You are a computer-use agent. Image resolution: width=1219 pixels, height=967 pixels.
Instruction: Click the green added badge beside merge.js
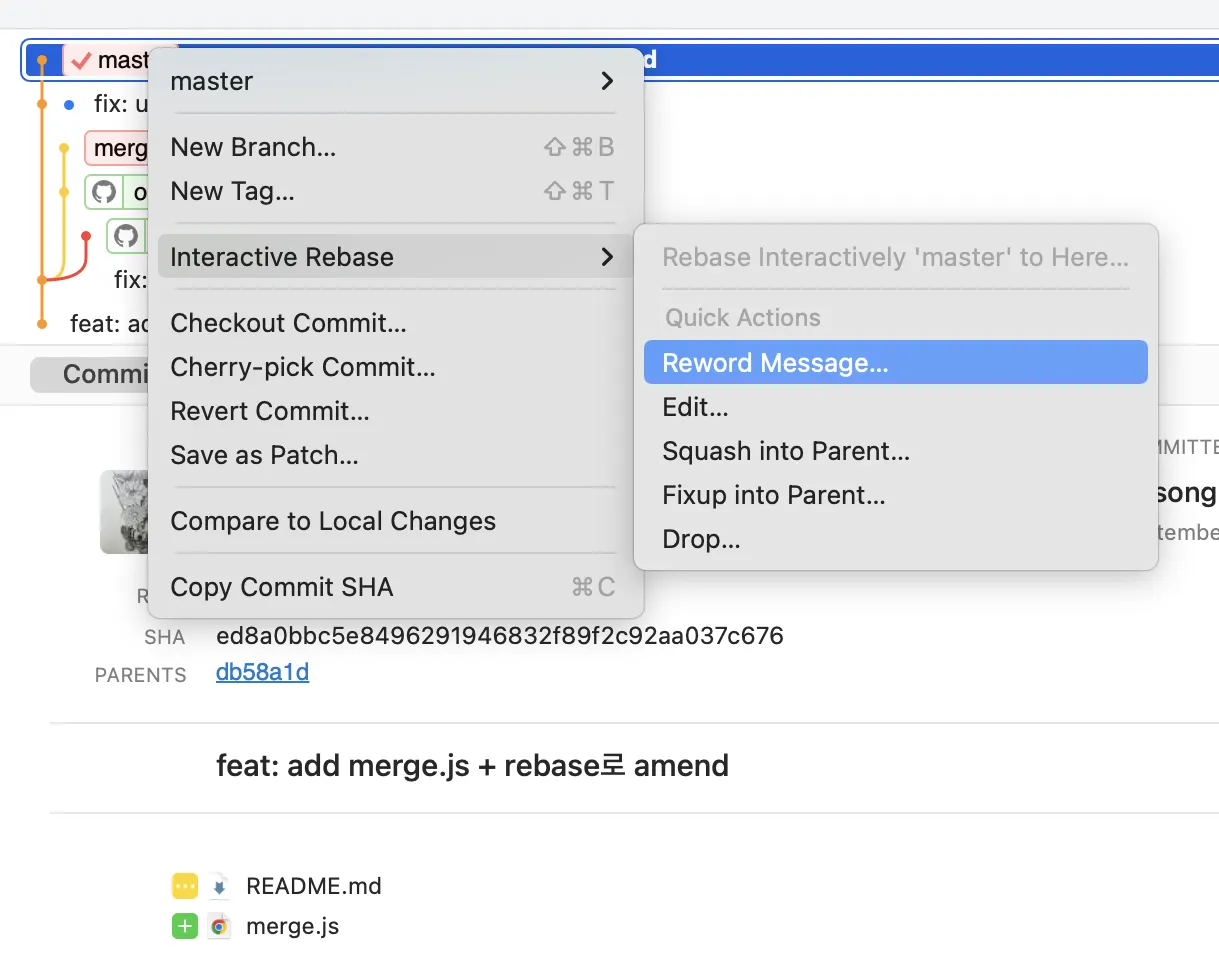pos(185,927)
